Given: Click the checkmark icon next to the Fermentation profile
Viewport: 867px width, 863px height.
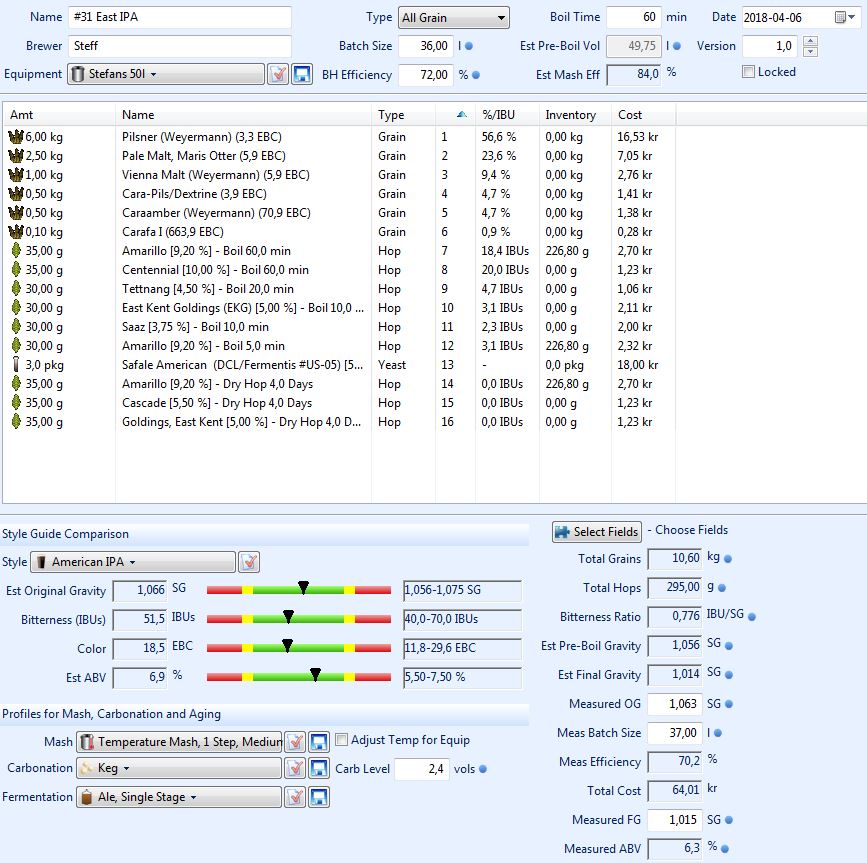Looking at the screenshot, I should point(296,797).
